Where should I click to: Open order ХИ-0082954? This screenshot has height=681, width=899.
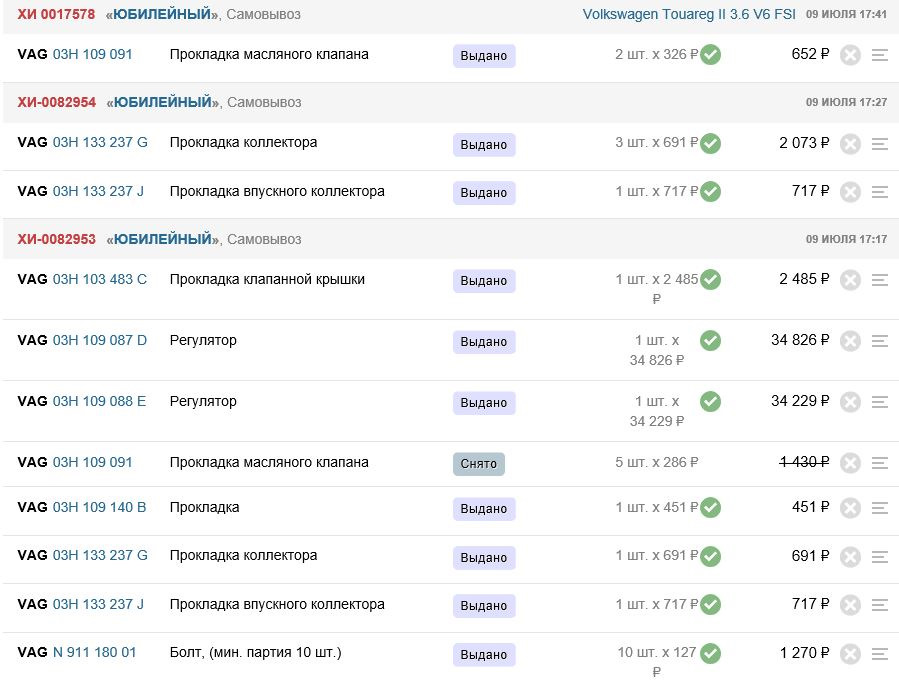click(x=57, y=102)
